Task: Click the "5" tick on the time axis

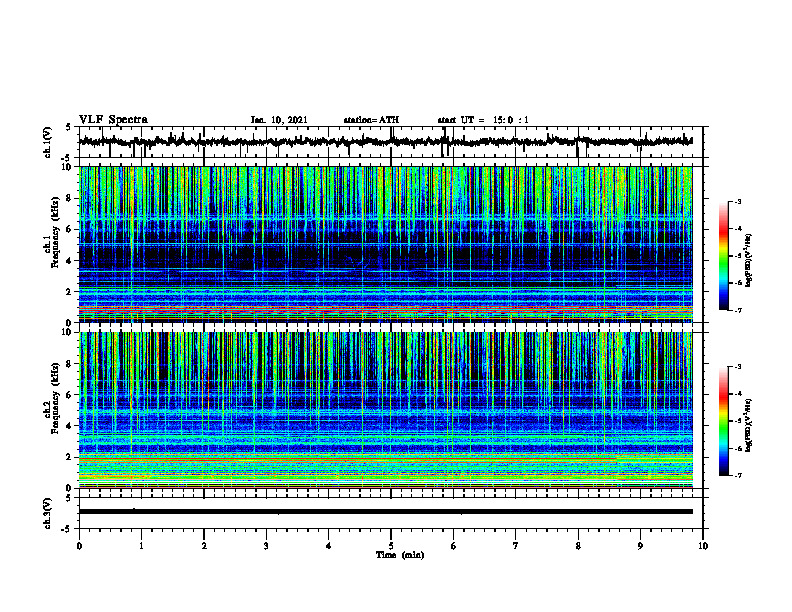Action: tap(391, 546)
